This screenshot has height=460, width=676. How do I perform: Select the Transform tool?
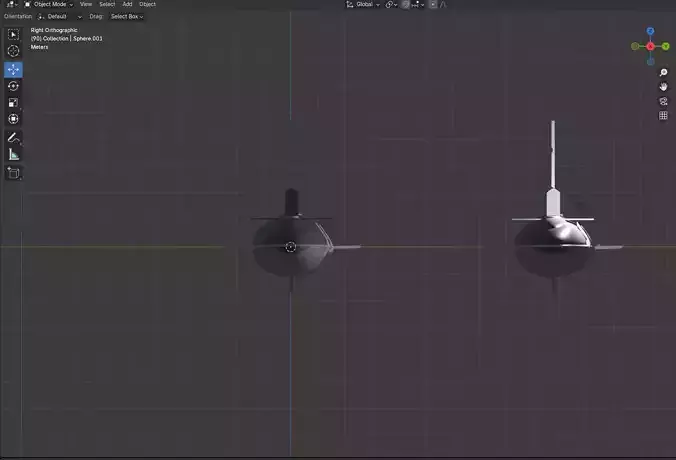click(13, 119)
